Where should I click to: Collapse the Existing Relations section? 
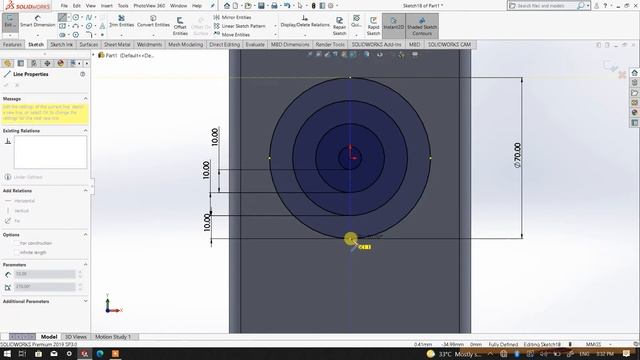(x=85, y=131)
